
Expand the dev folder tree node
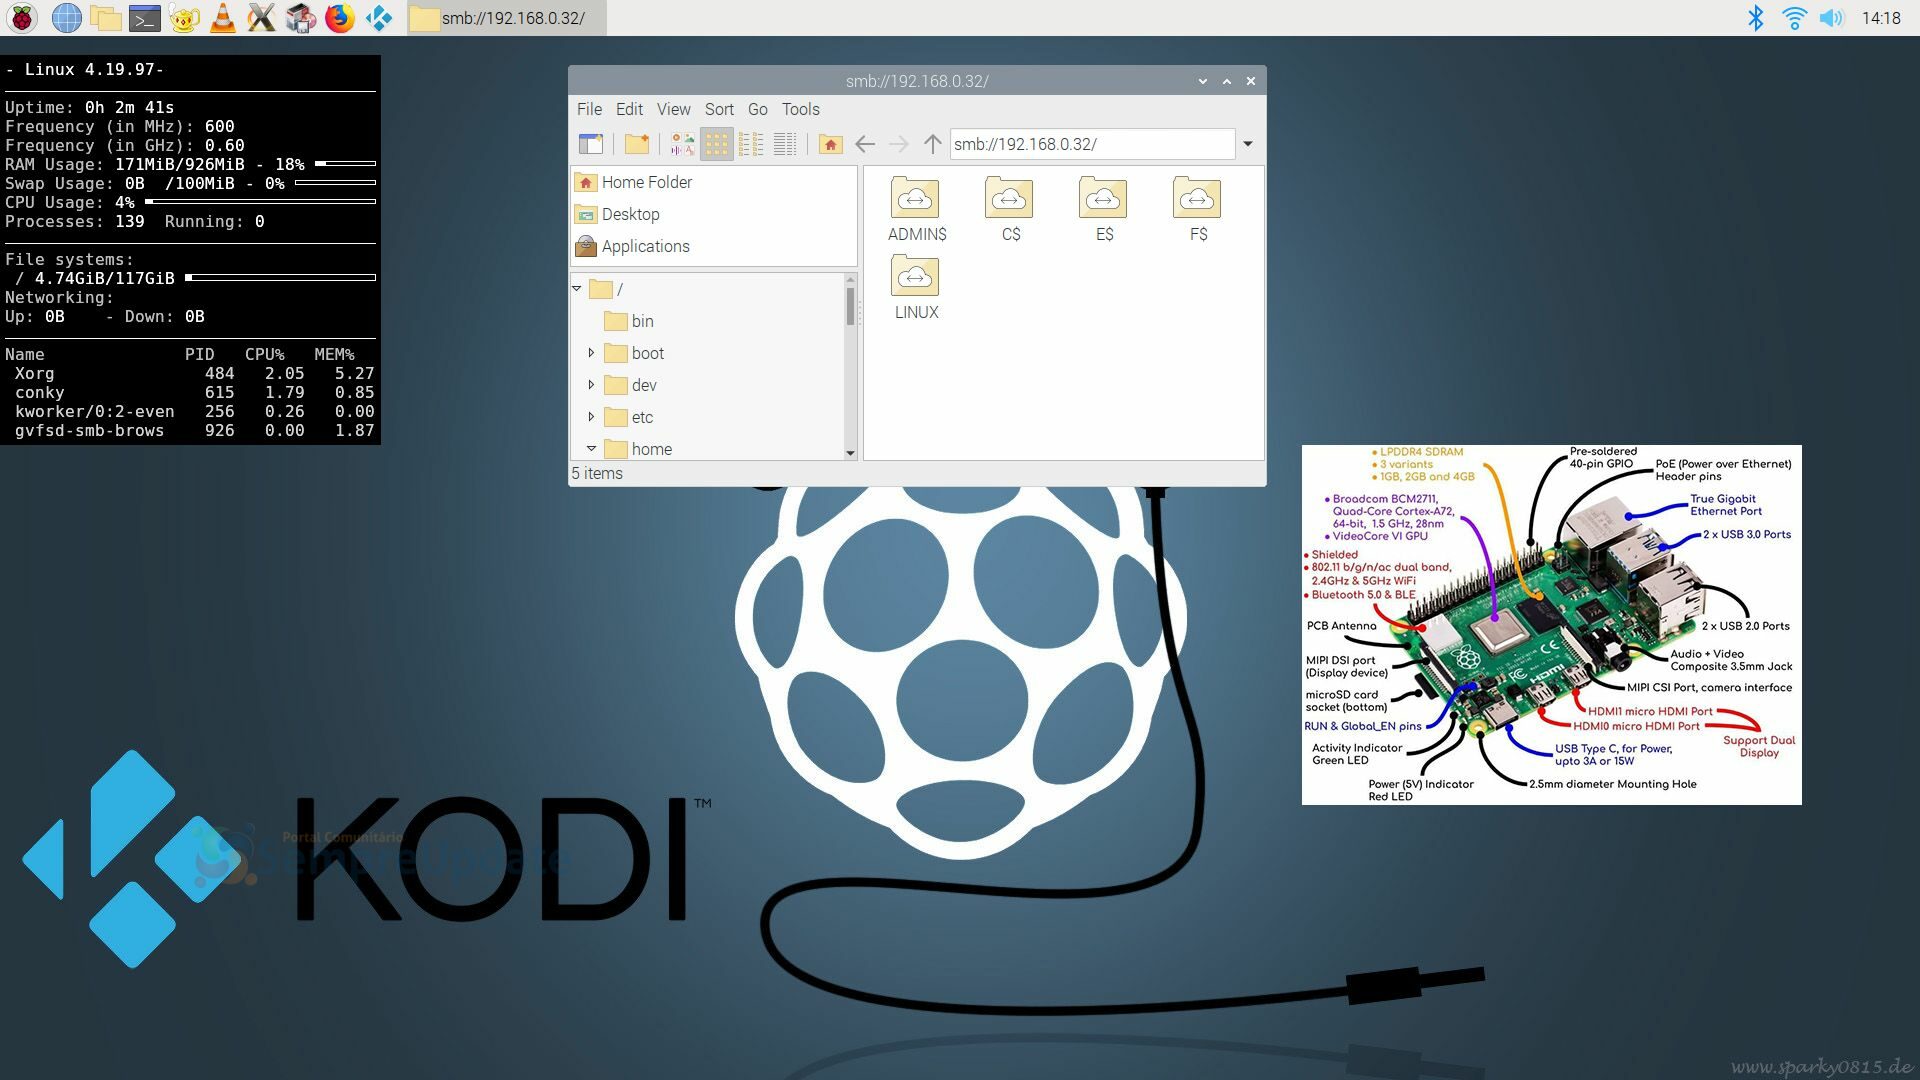(591, 385)
